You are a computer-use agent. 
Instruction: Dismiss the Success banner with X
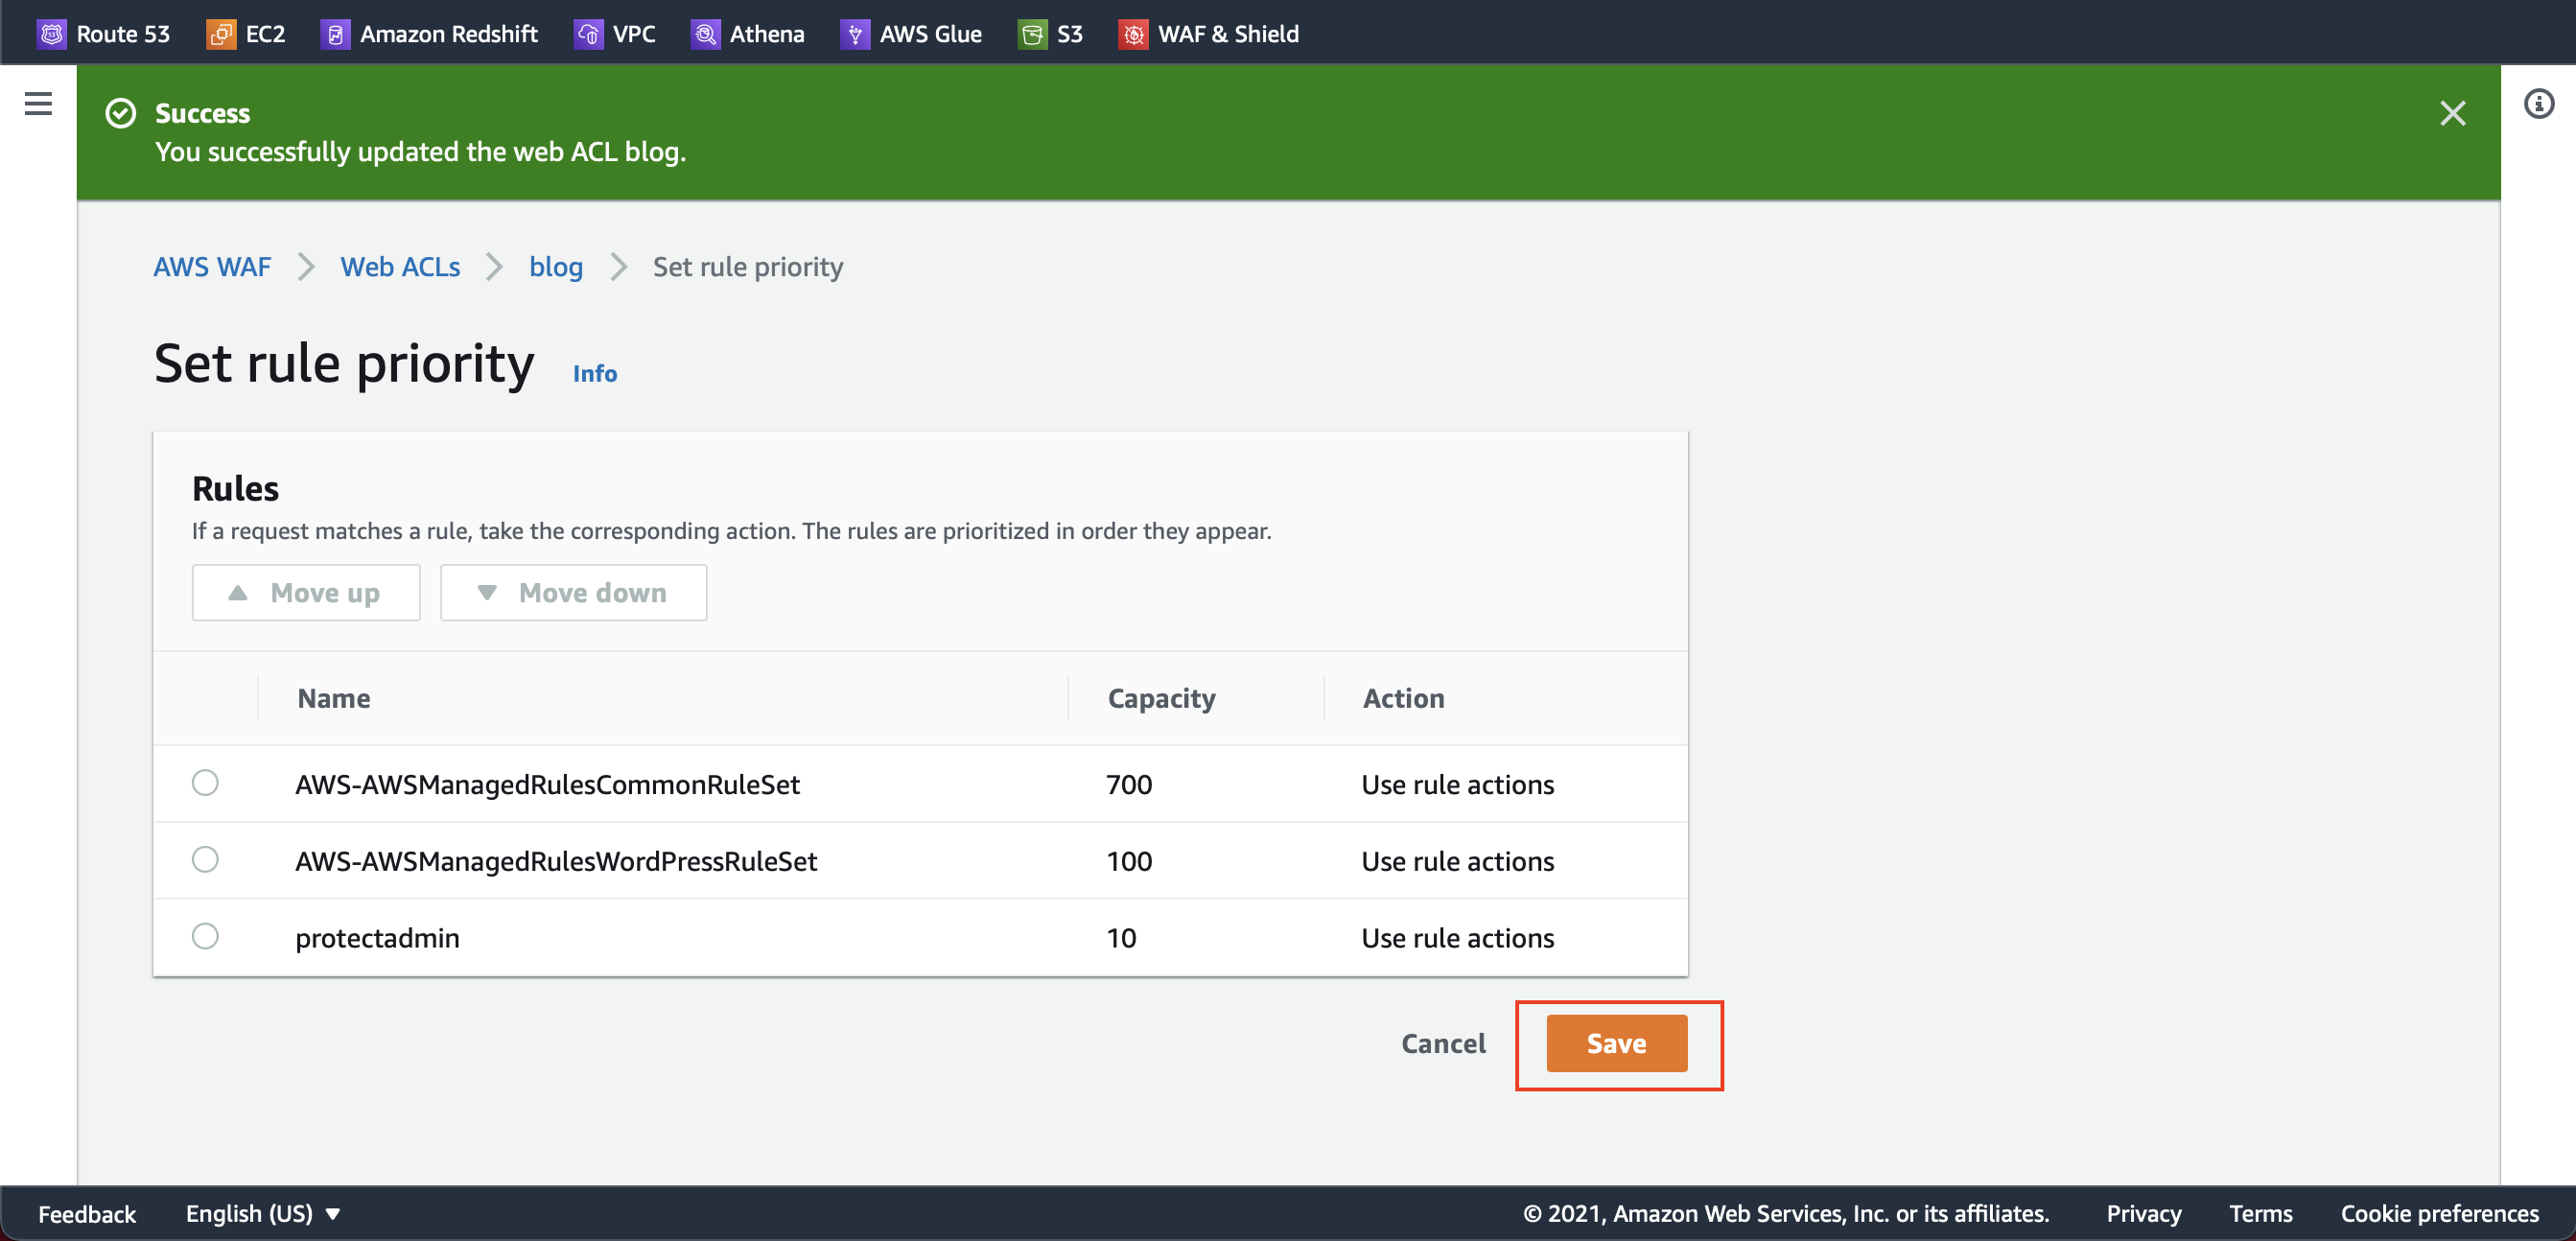(x=2452, y=113)
